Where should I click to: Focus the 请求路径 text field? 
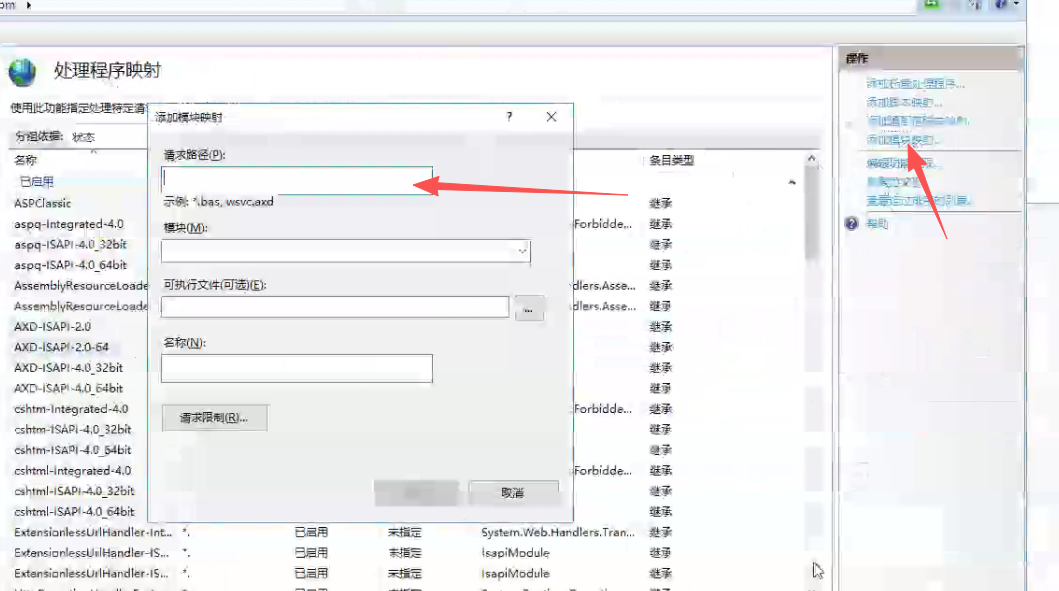coord(296,179)
